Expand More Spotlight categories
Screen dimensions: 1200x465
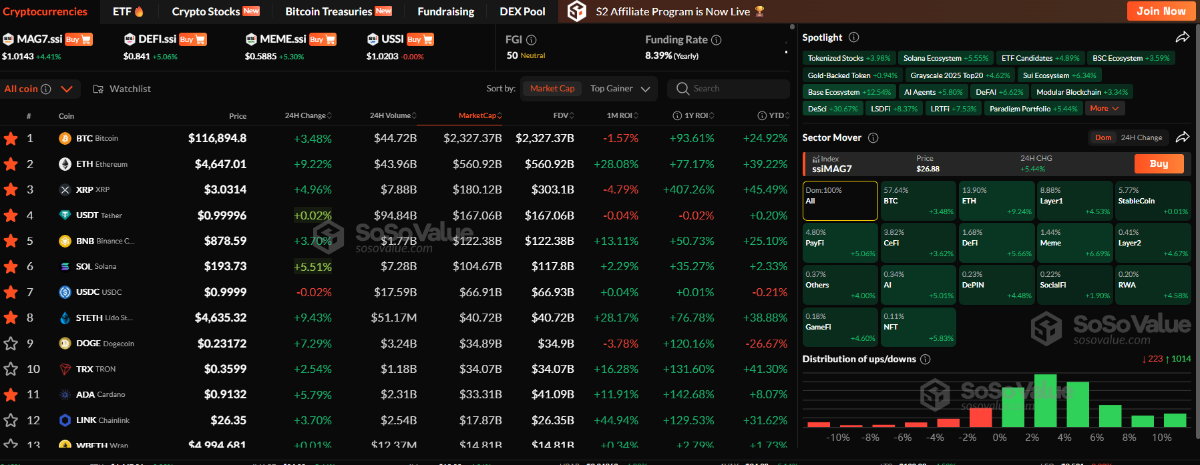pyautogui.click(x=1105, y=108)
